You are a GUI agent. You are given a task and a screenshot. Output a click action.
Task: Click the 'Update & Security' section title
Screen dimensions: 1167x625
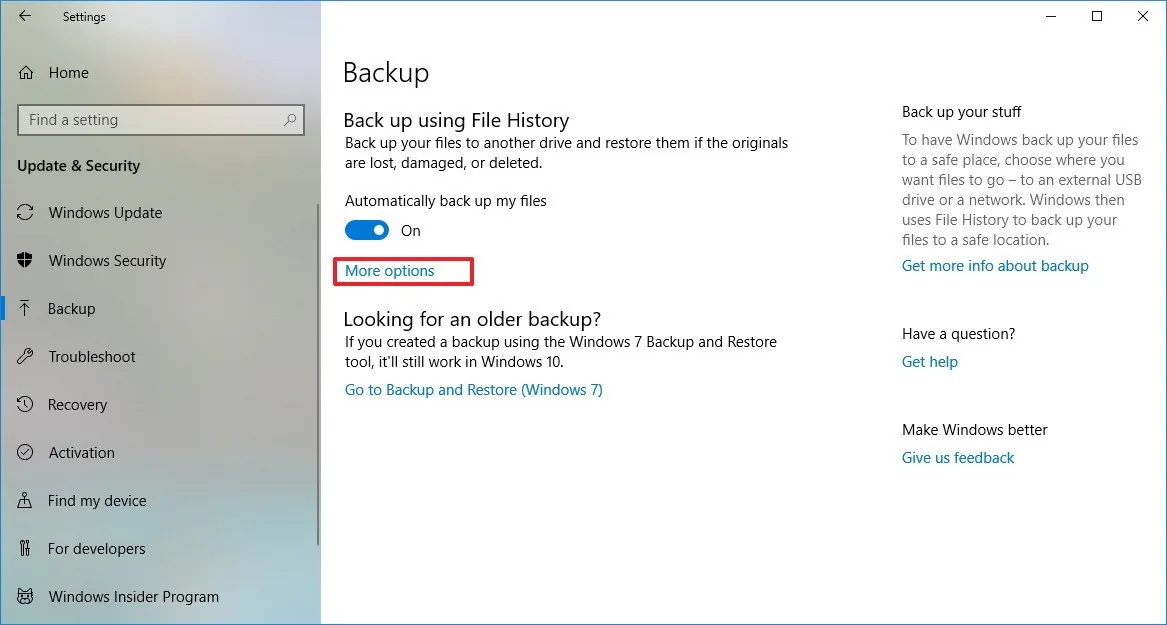point(79,166)
